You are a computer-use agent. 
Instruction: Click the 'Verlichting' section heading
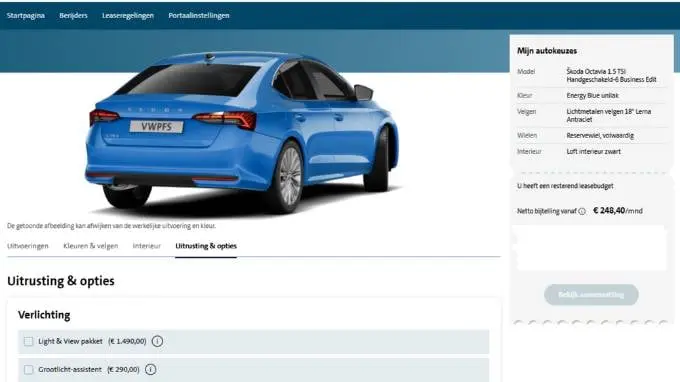pyautogui.click(x=44, y=315)
